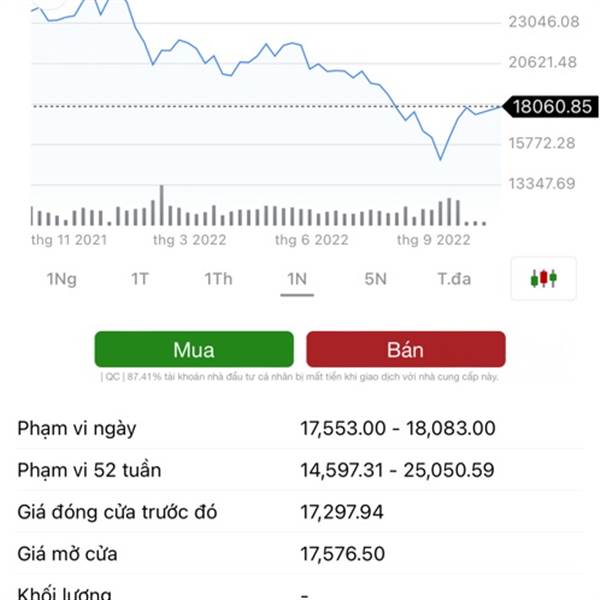Select the 1Ng time range tab
Viewport: 600px width, 600px height.
62,279
